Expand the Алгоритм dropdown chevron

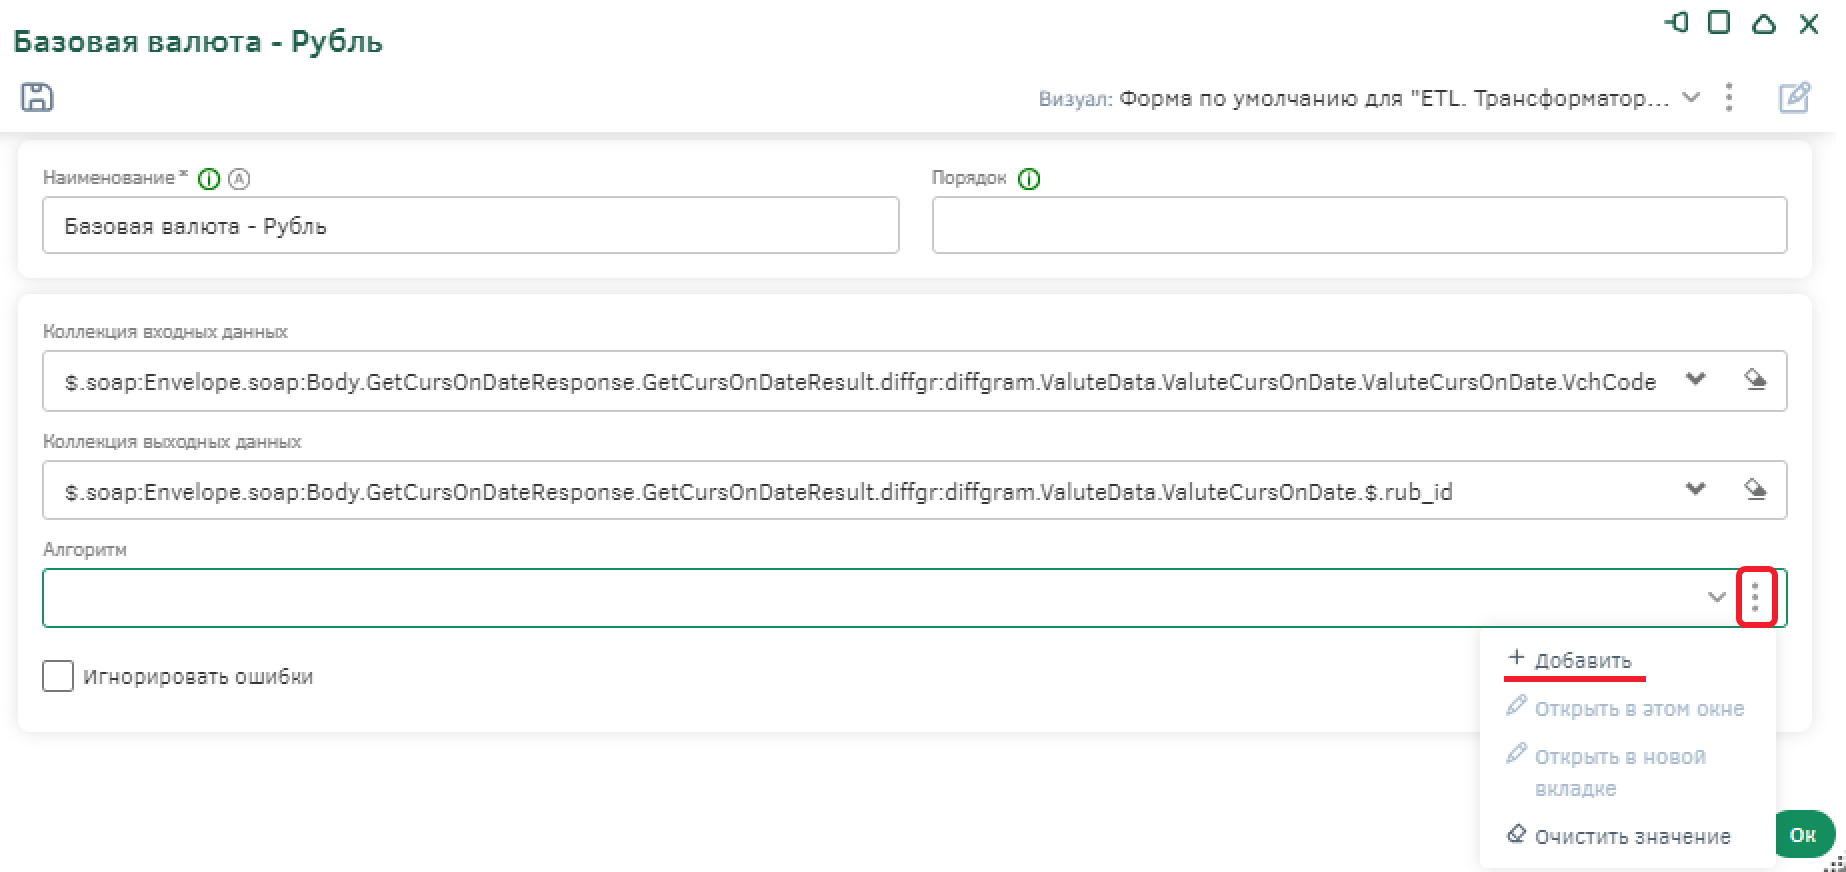click(x=1717, y=597)
